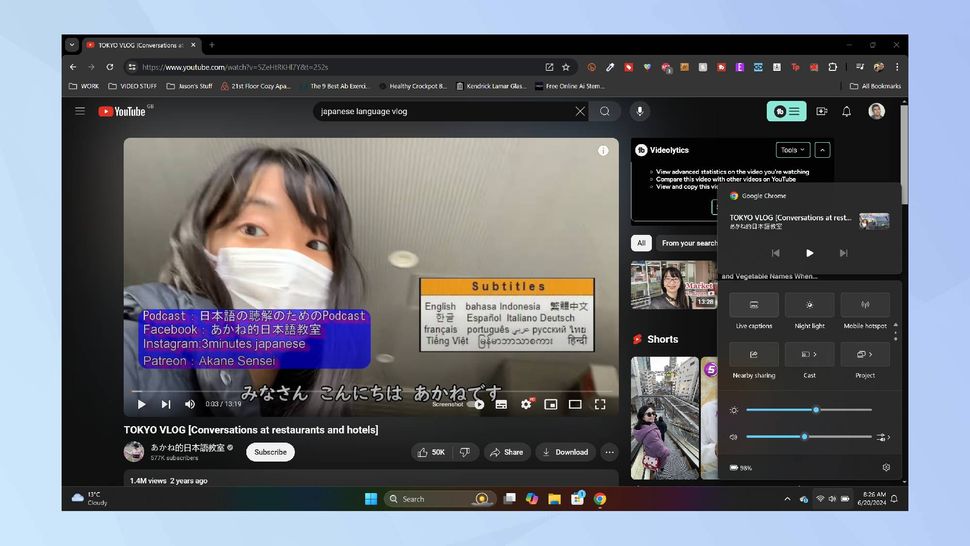
Task: Go back in Chrome
Action: pyautogui.click(x=73, y=67)
